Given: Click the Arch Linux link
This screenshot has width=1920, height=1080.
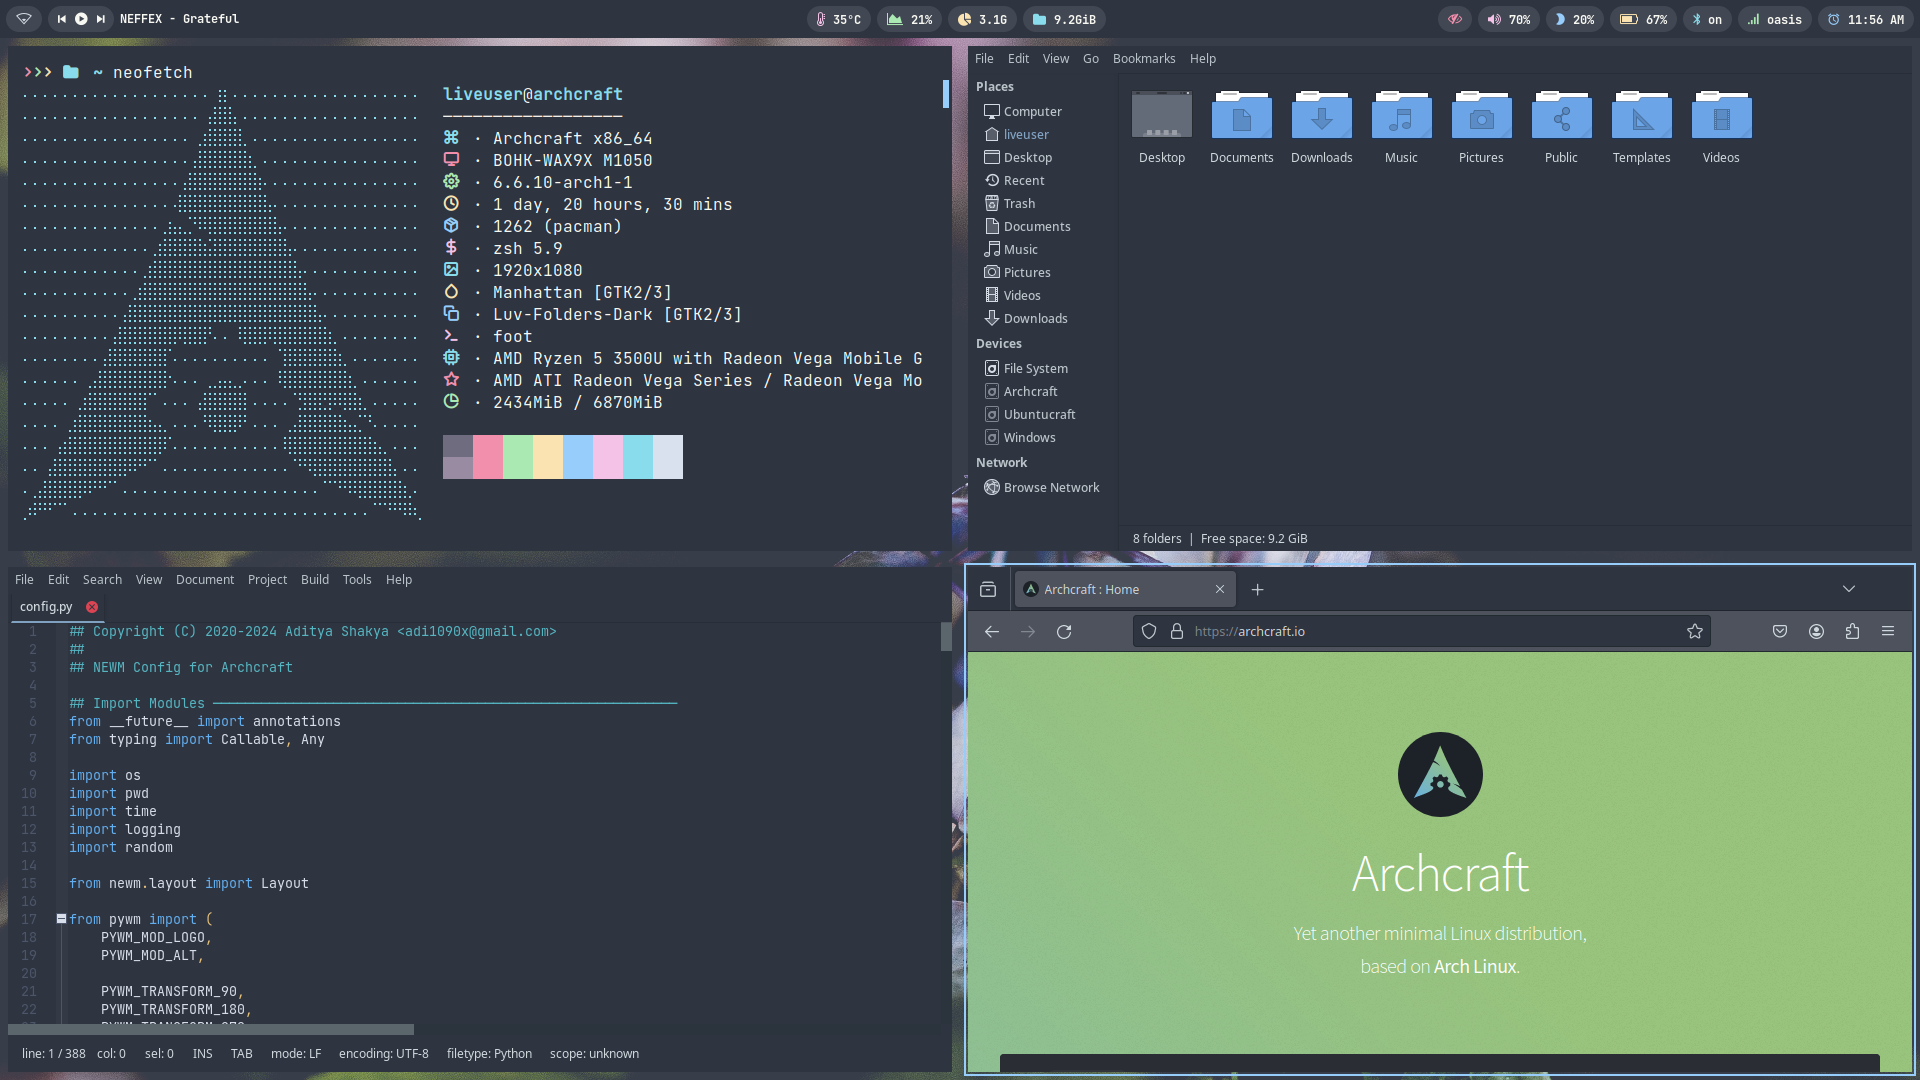Looking at the screenshot, I should click(1474, 967).
